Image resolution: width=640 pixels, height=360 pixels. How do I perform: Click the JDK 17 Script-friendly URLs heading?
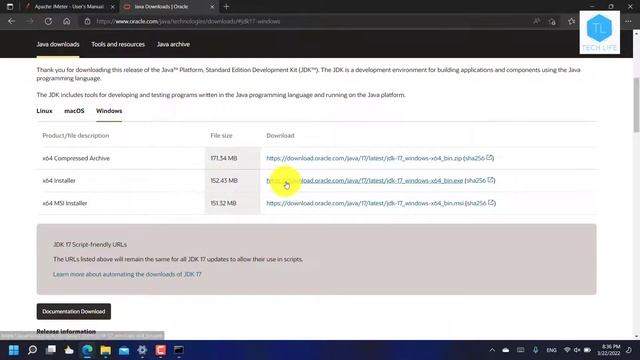point(90,244)
